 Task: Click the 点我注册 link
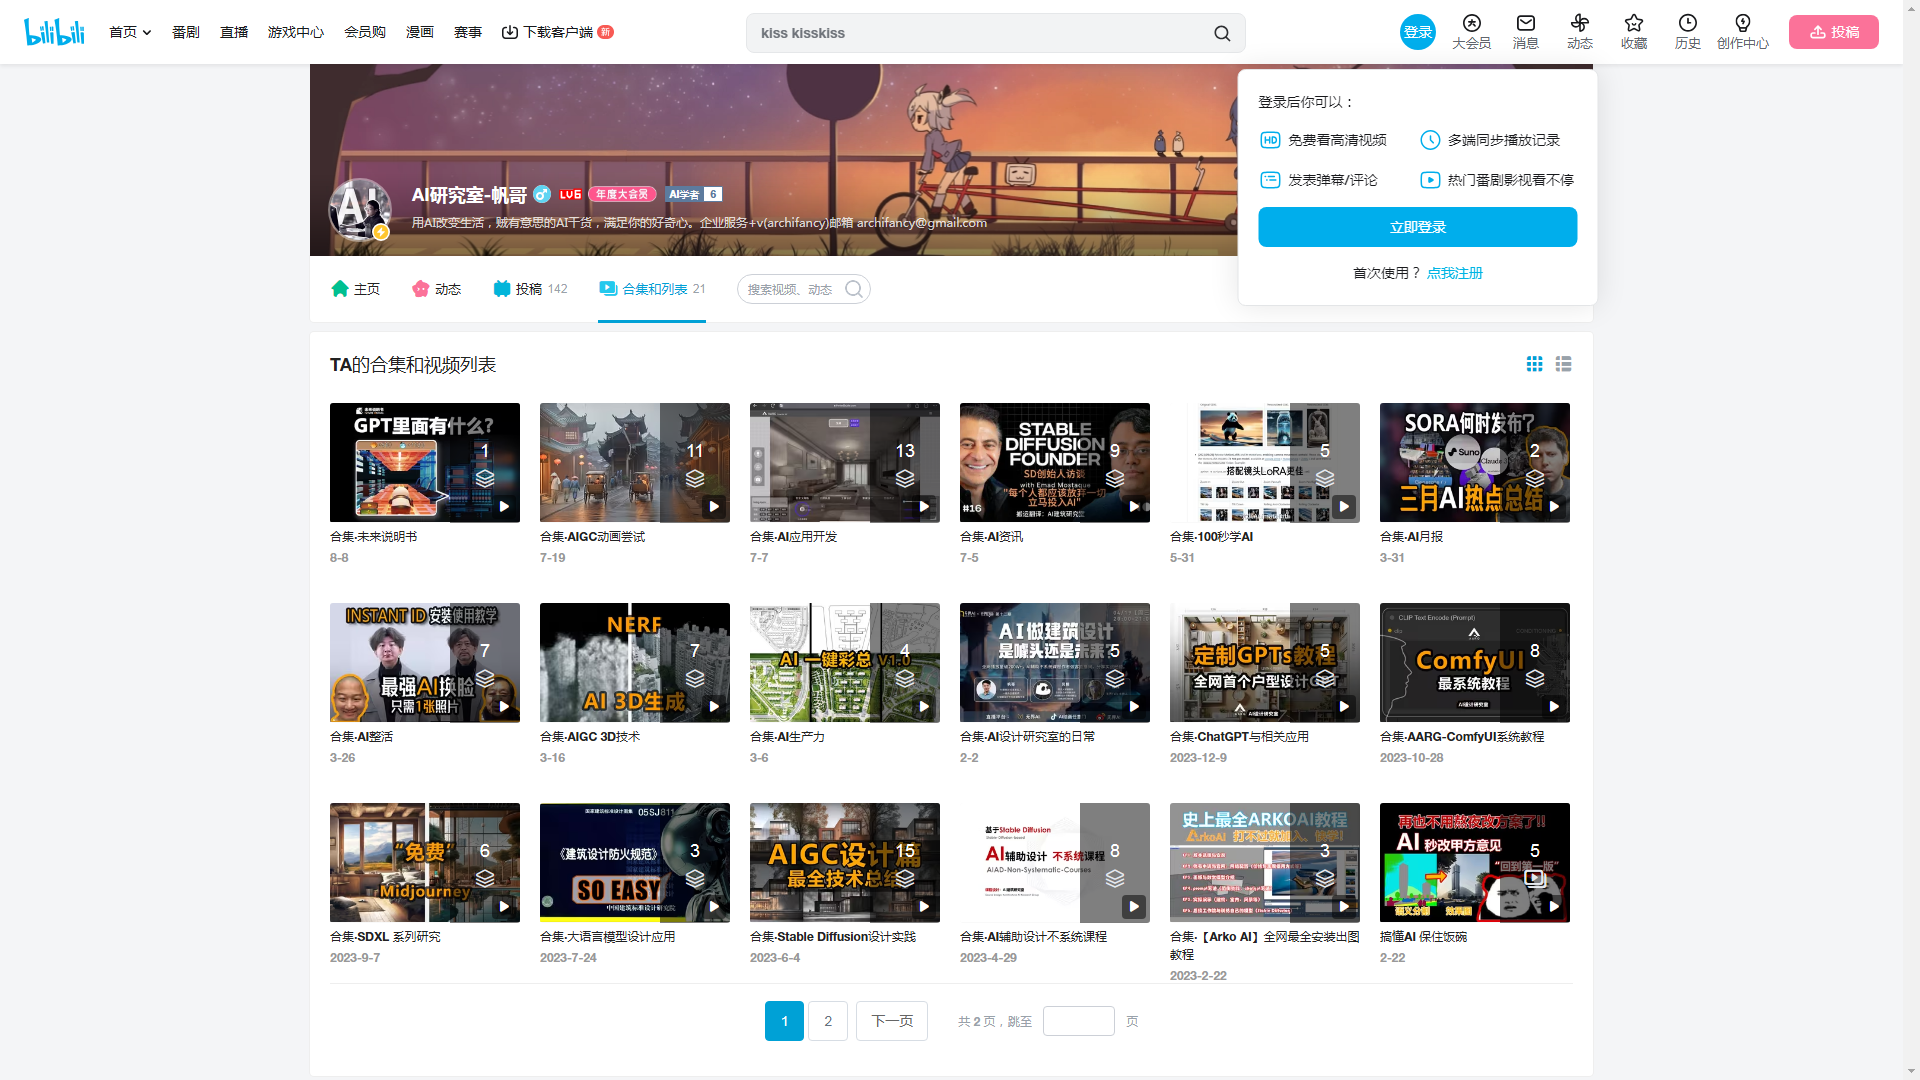(x=1454, y=273)
